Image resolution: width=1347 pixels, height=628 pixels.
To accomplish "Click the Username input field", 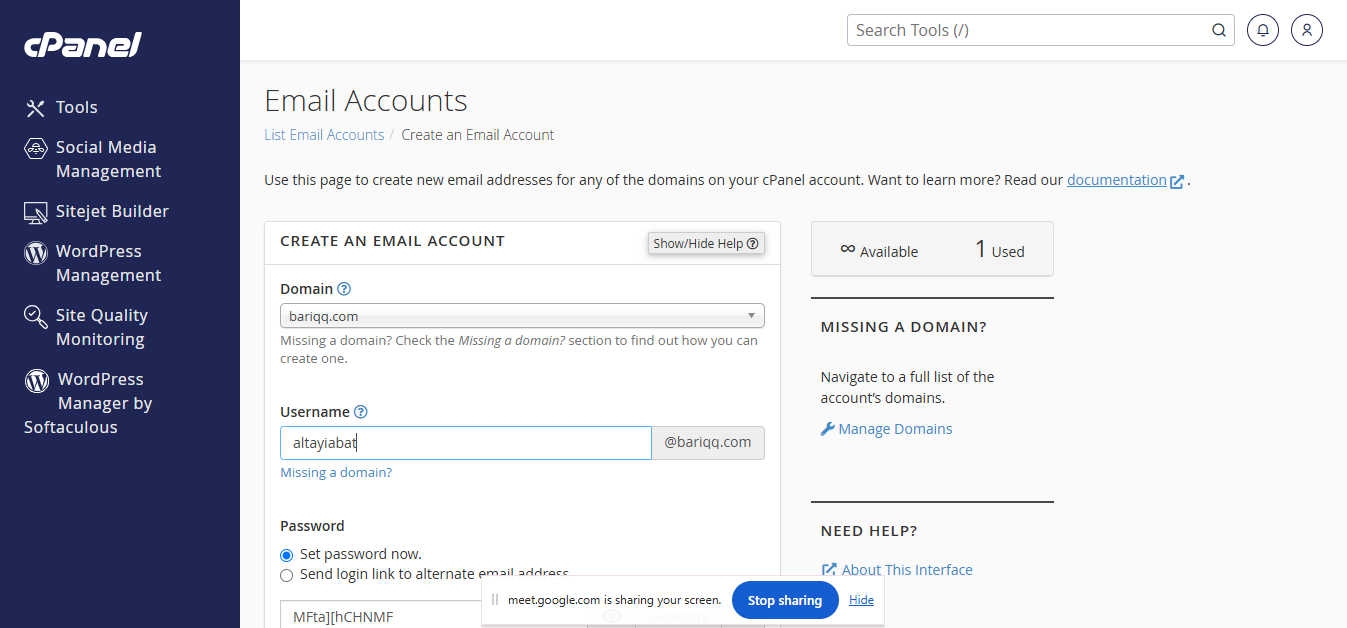I will coord(465,443).
